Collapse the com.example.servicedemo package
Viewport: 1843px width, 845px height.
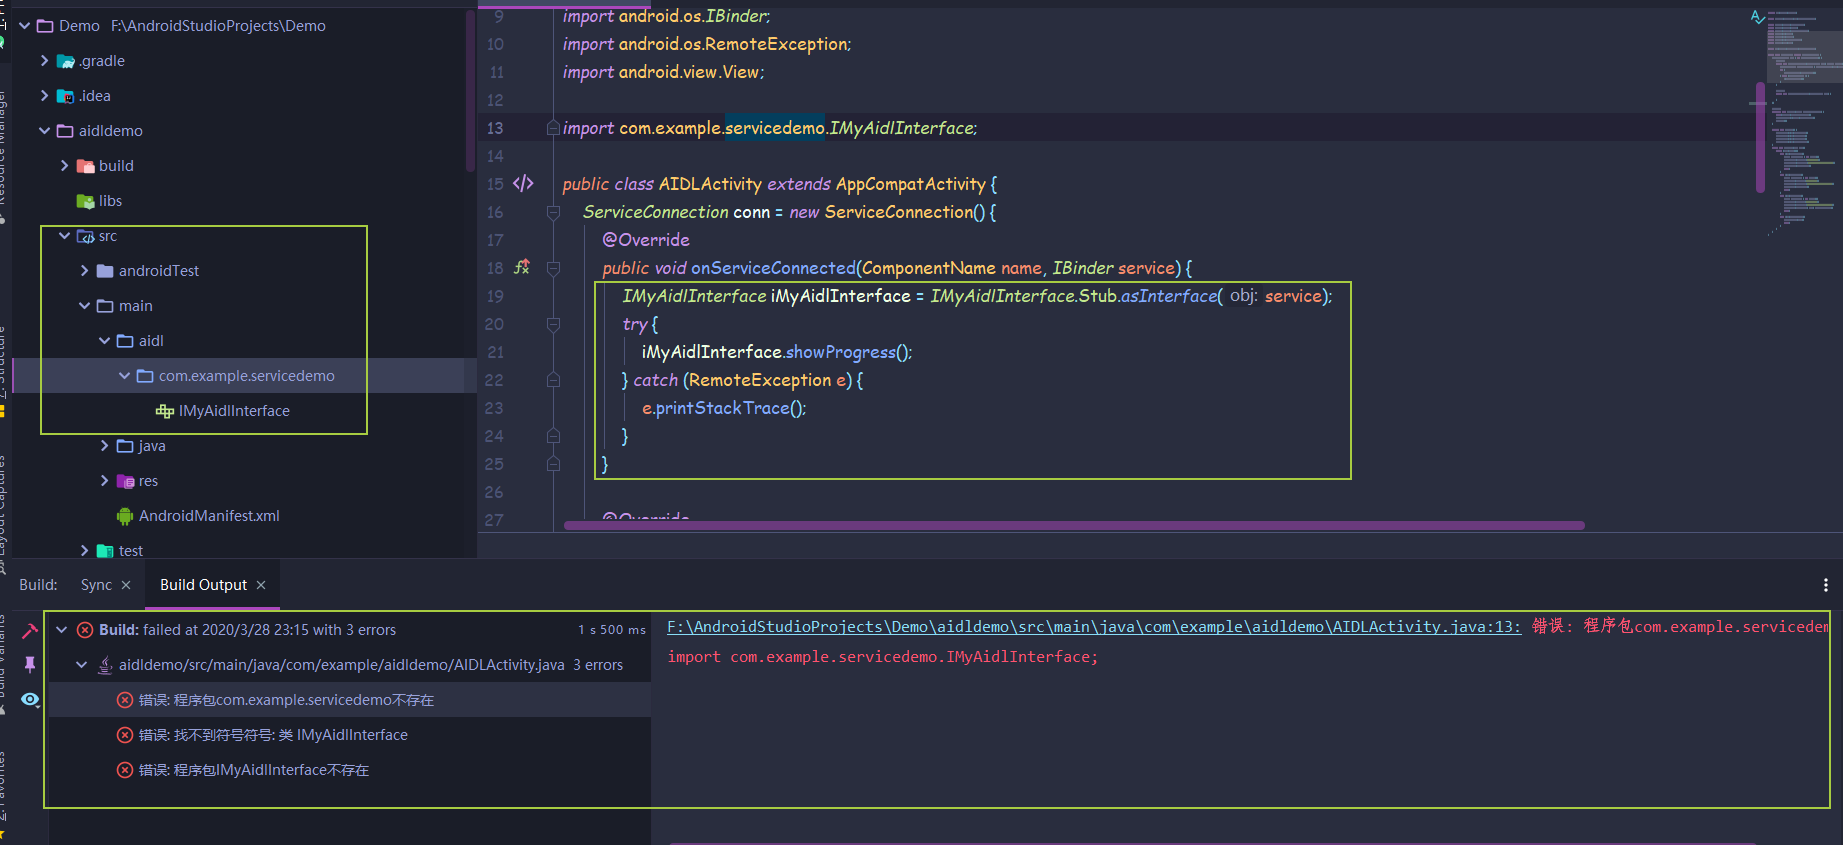124,376
